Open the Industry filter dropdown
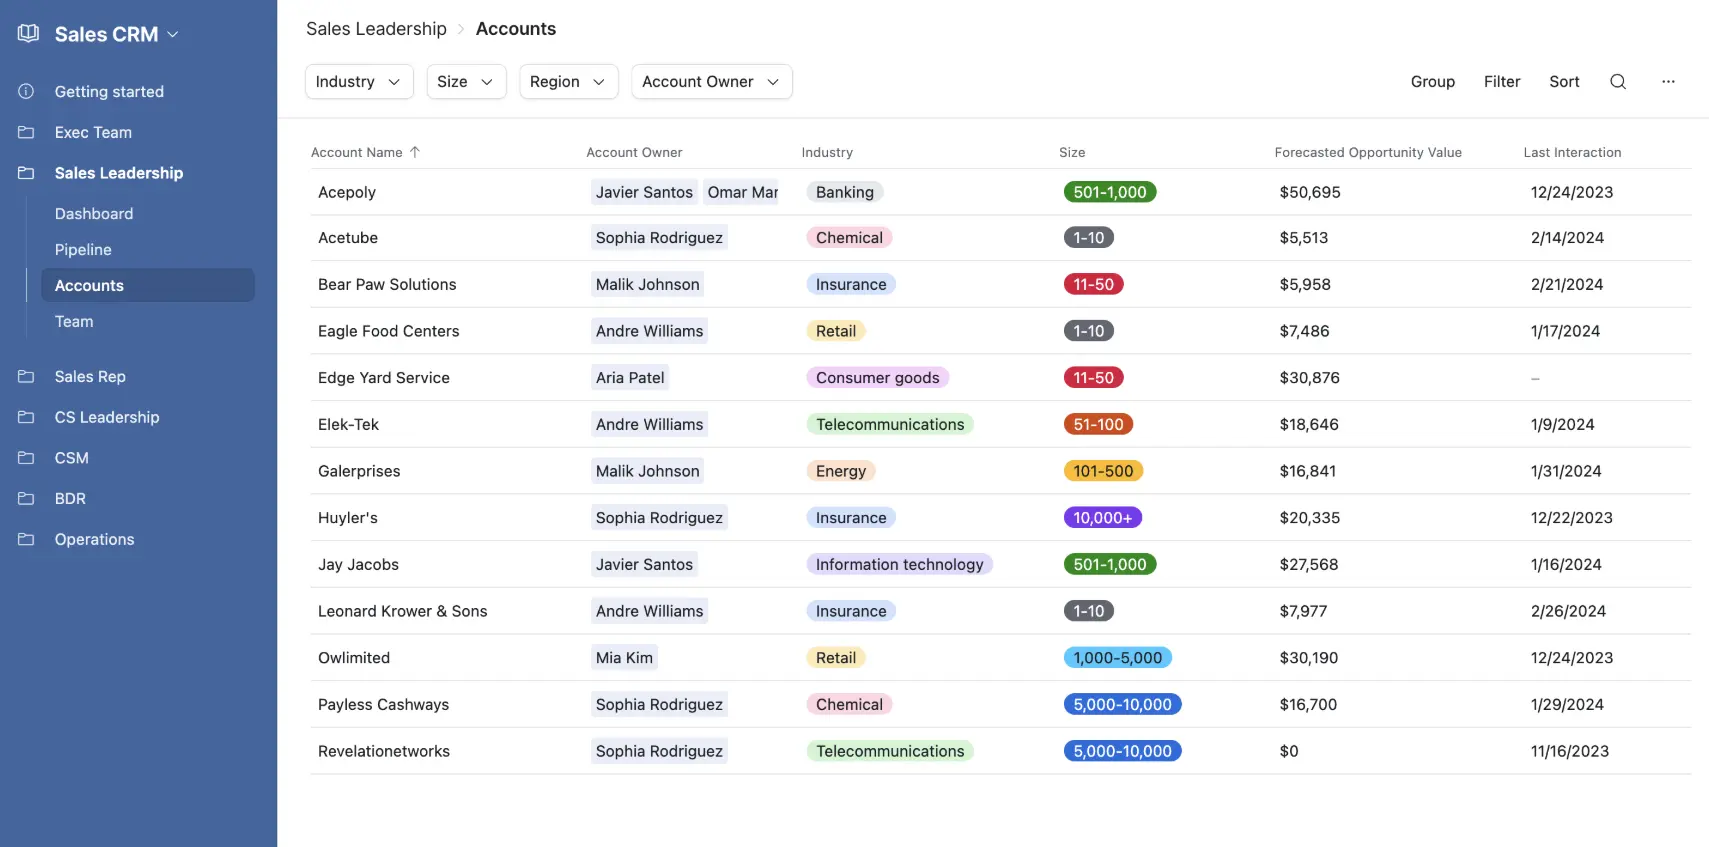This screenshot has width=1709, height=847. pyautogui.click(x=358, y=82)
